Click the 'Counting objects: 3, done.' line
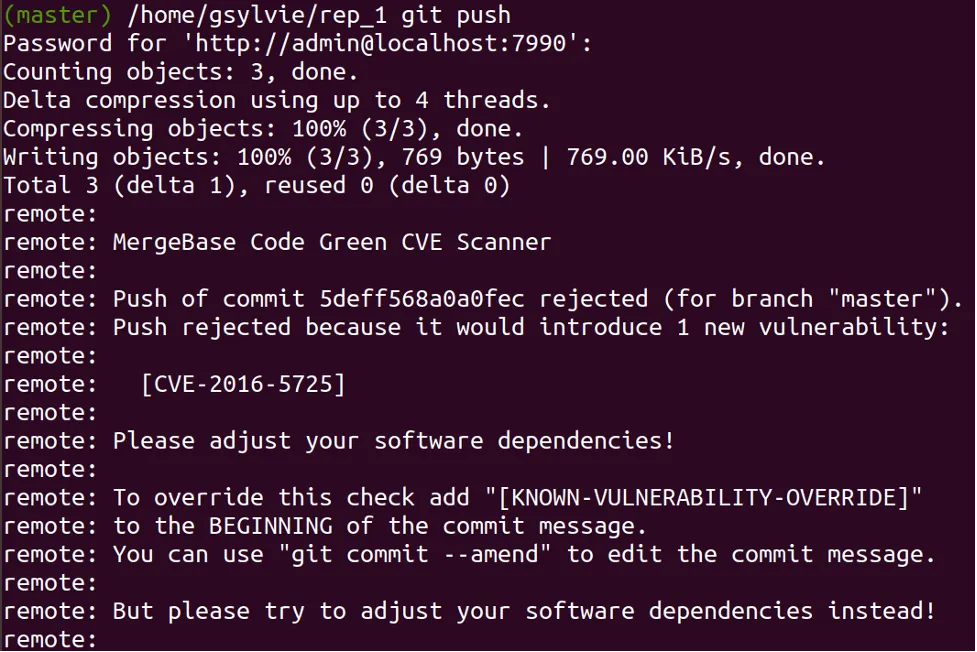The image size is (977, 652). click(x=181, y=72)
